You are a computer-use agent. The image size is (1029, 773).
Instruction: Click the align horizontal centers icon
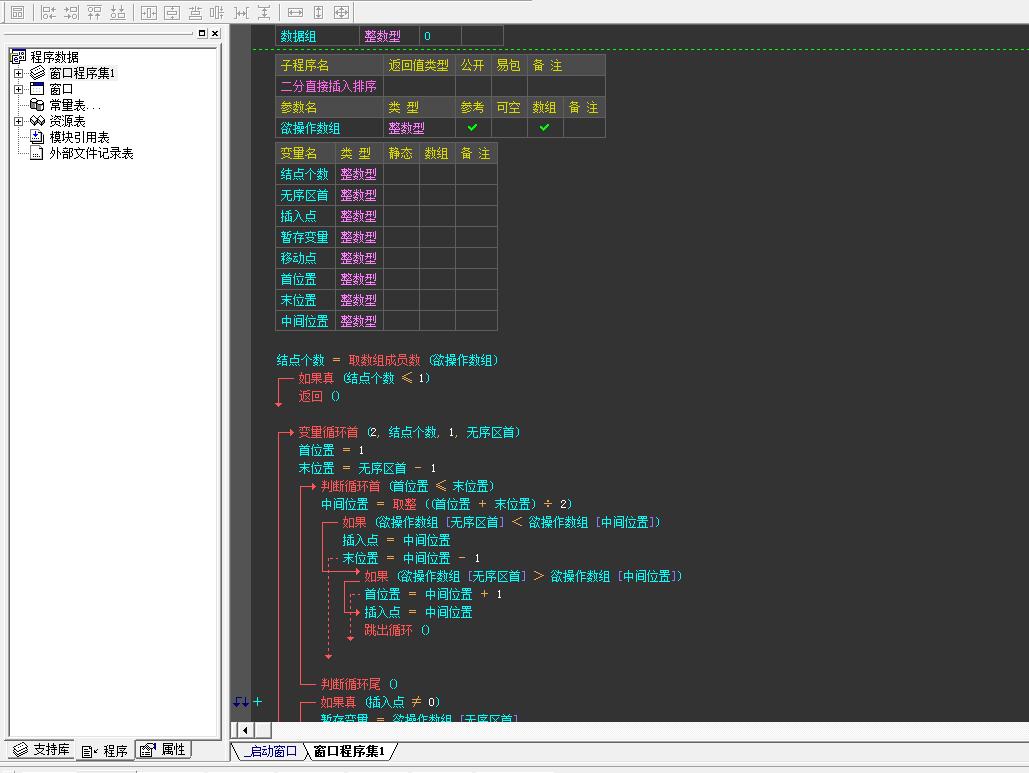pos(195,12)
